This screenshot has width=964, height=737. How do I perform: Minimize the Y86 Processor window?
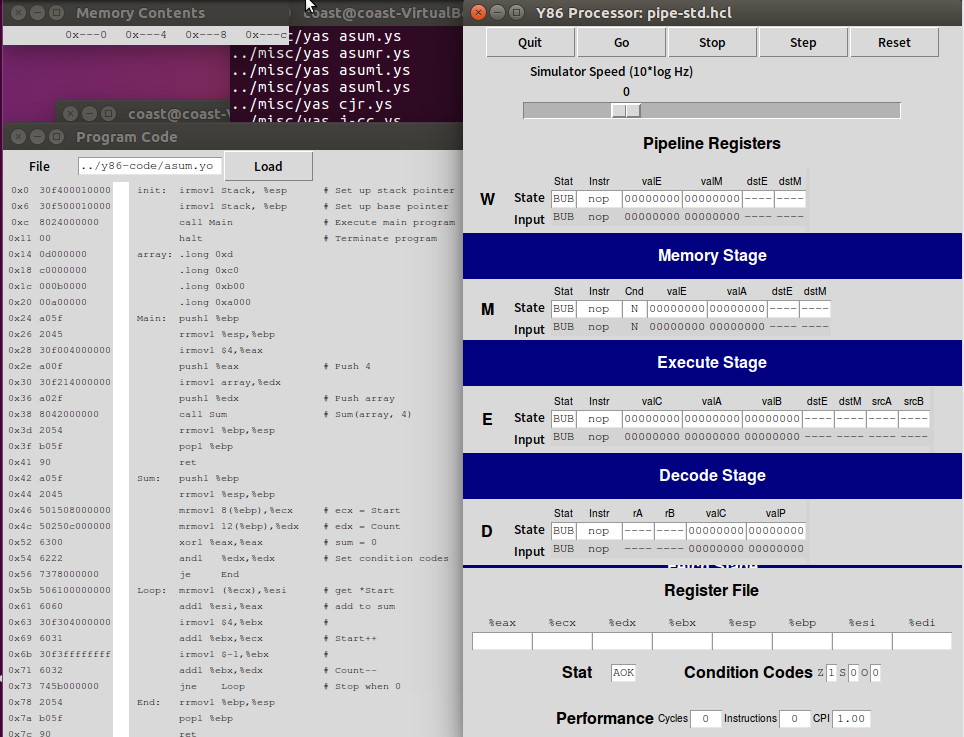(497, 12)
